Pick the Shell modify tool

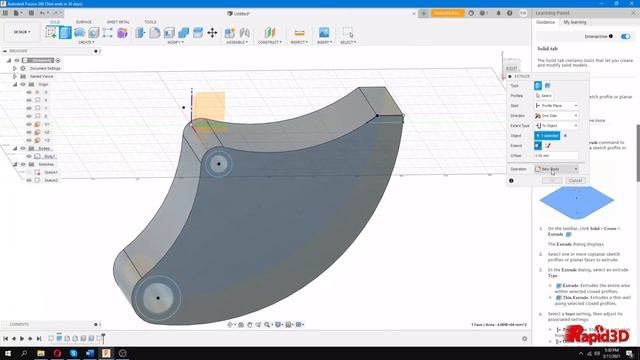169,33
